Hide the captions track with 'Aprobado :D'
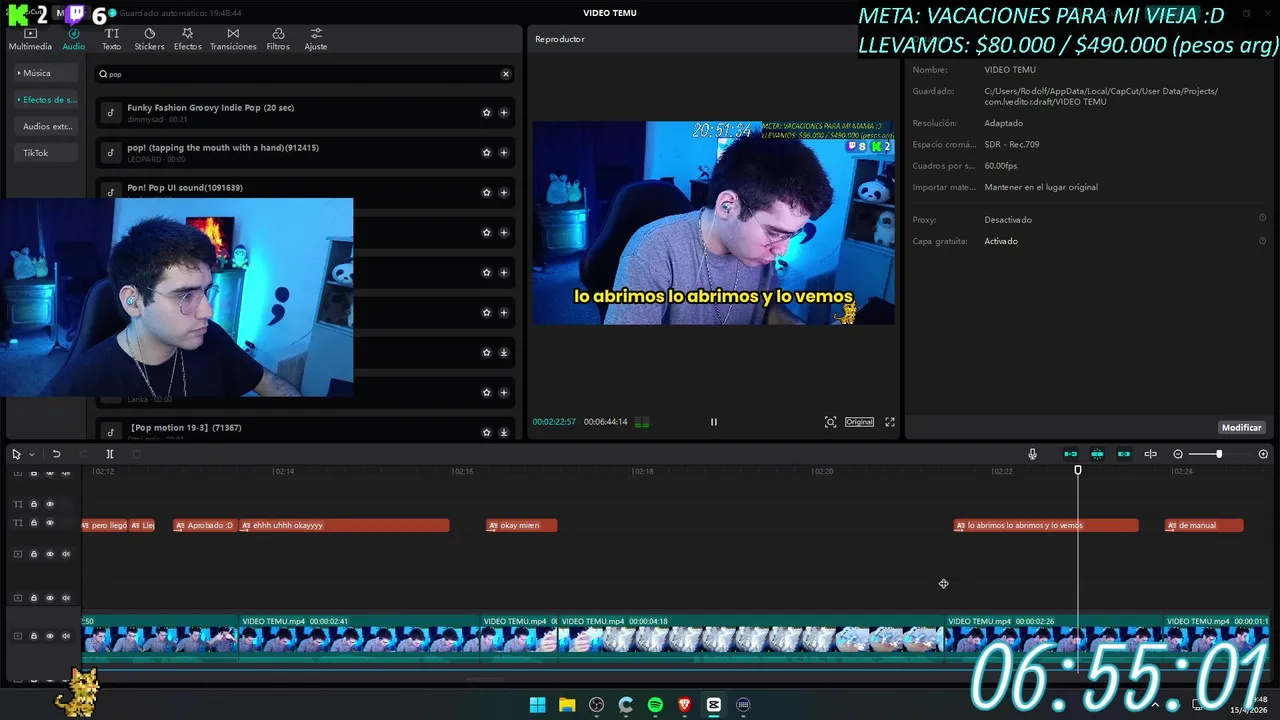The height and width of the screenshot is (720, 1280). coord(49,523)
